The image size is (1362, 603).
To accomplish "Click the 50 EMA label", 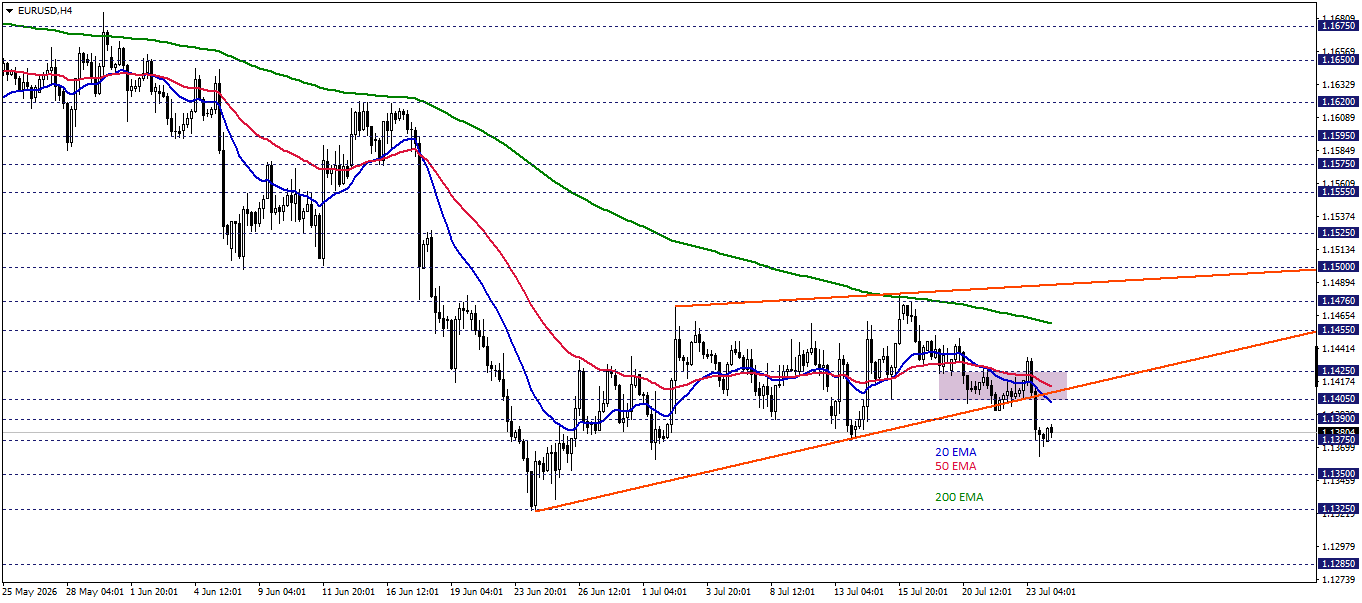I will click(x=955, y=466).
